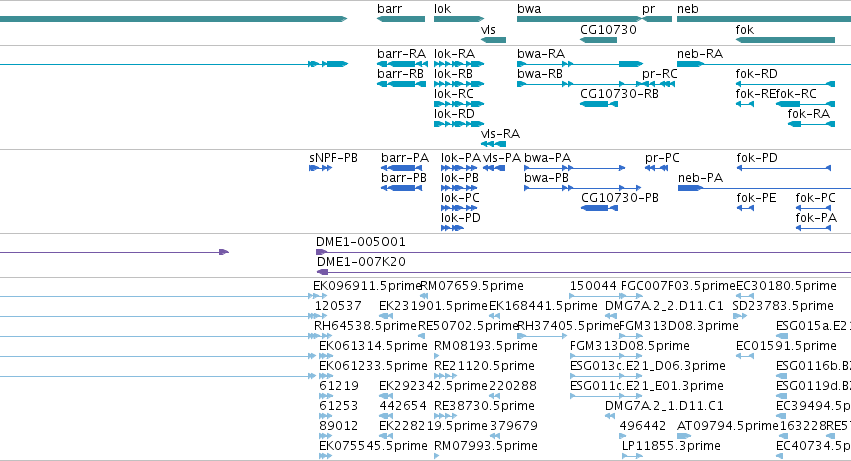Click transcript vls-RA

(x=493, y=144)
